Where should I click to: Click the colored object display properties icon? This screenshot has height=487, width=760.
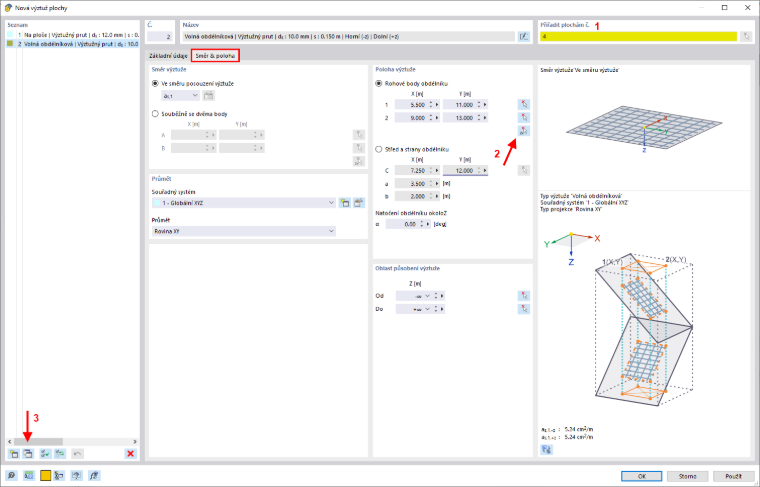pos(59,476)
